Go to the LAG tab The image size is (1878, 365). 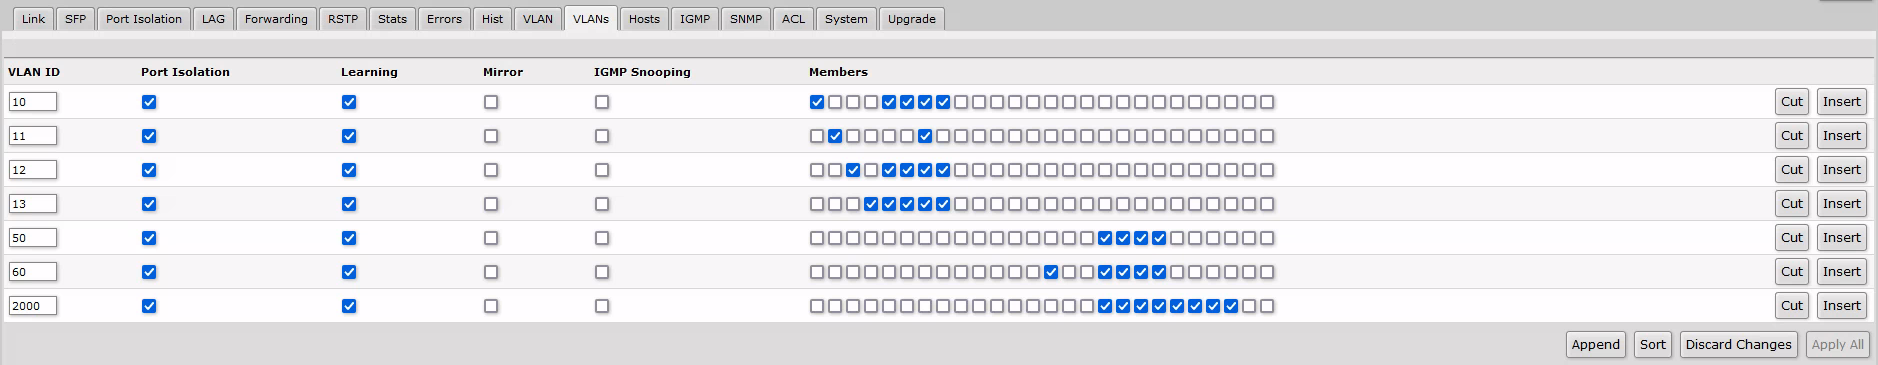[213, 19]
